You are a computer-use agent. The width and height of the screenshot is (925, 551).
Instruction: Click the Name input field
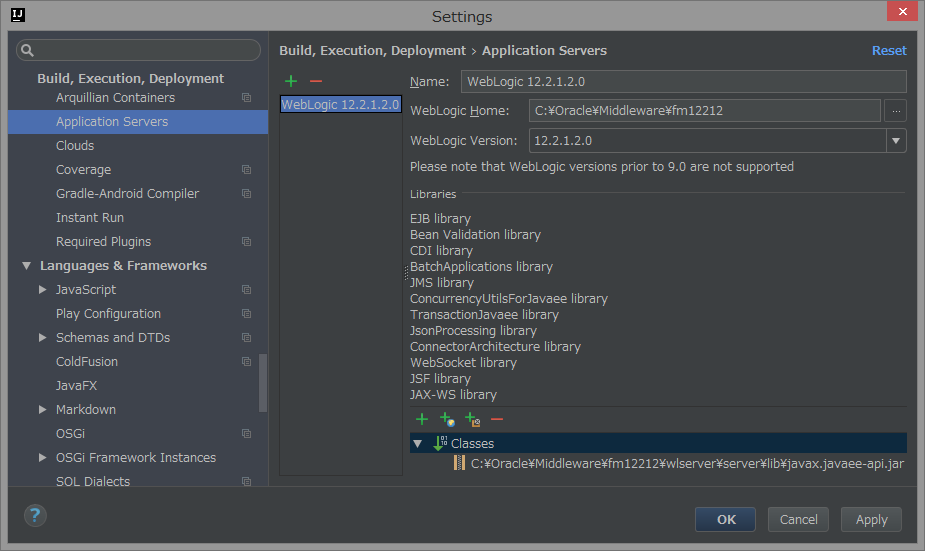(684, 81)
